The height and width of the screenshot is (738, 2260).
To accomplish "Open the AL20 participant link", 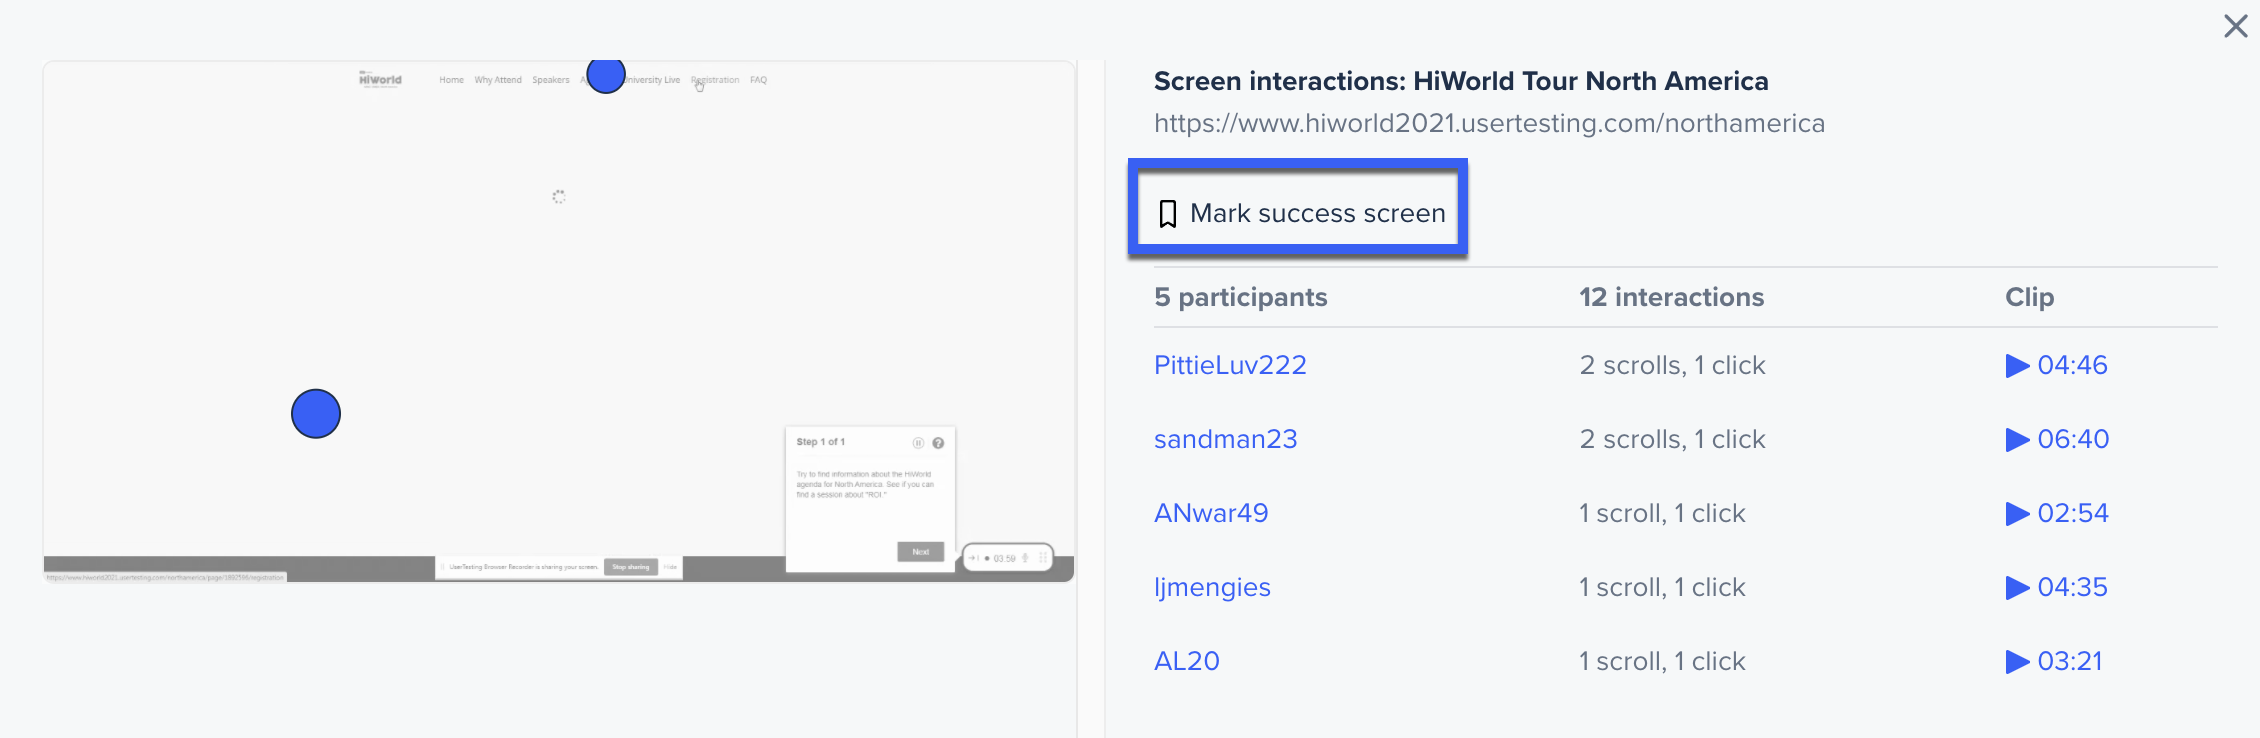I will coord(1187,662).
